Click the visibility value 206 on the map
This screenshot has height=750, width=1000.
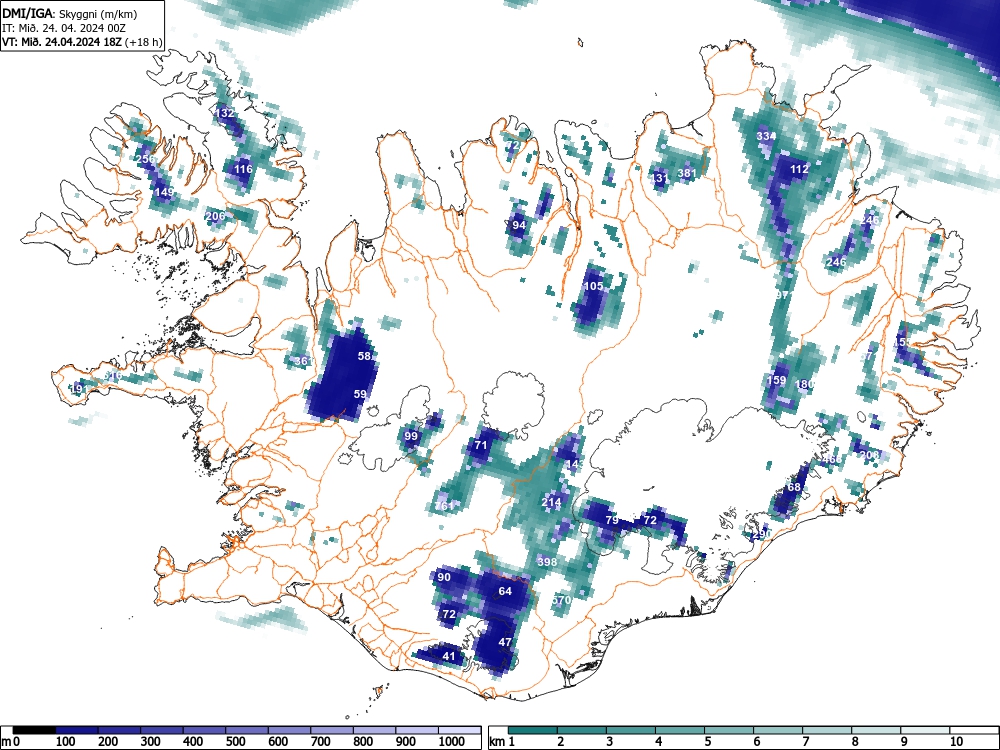click(x=216, y=216)
